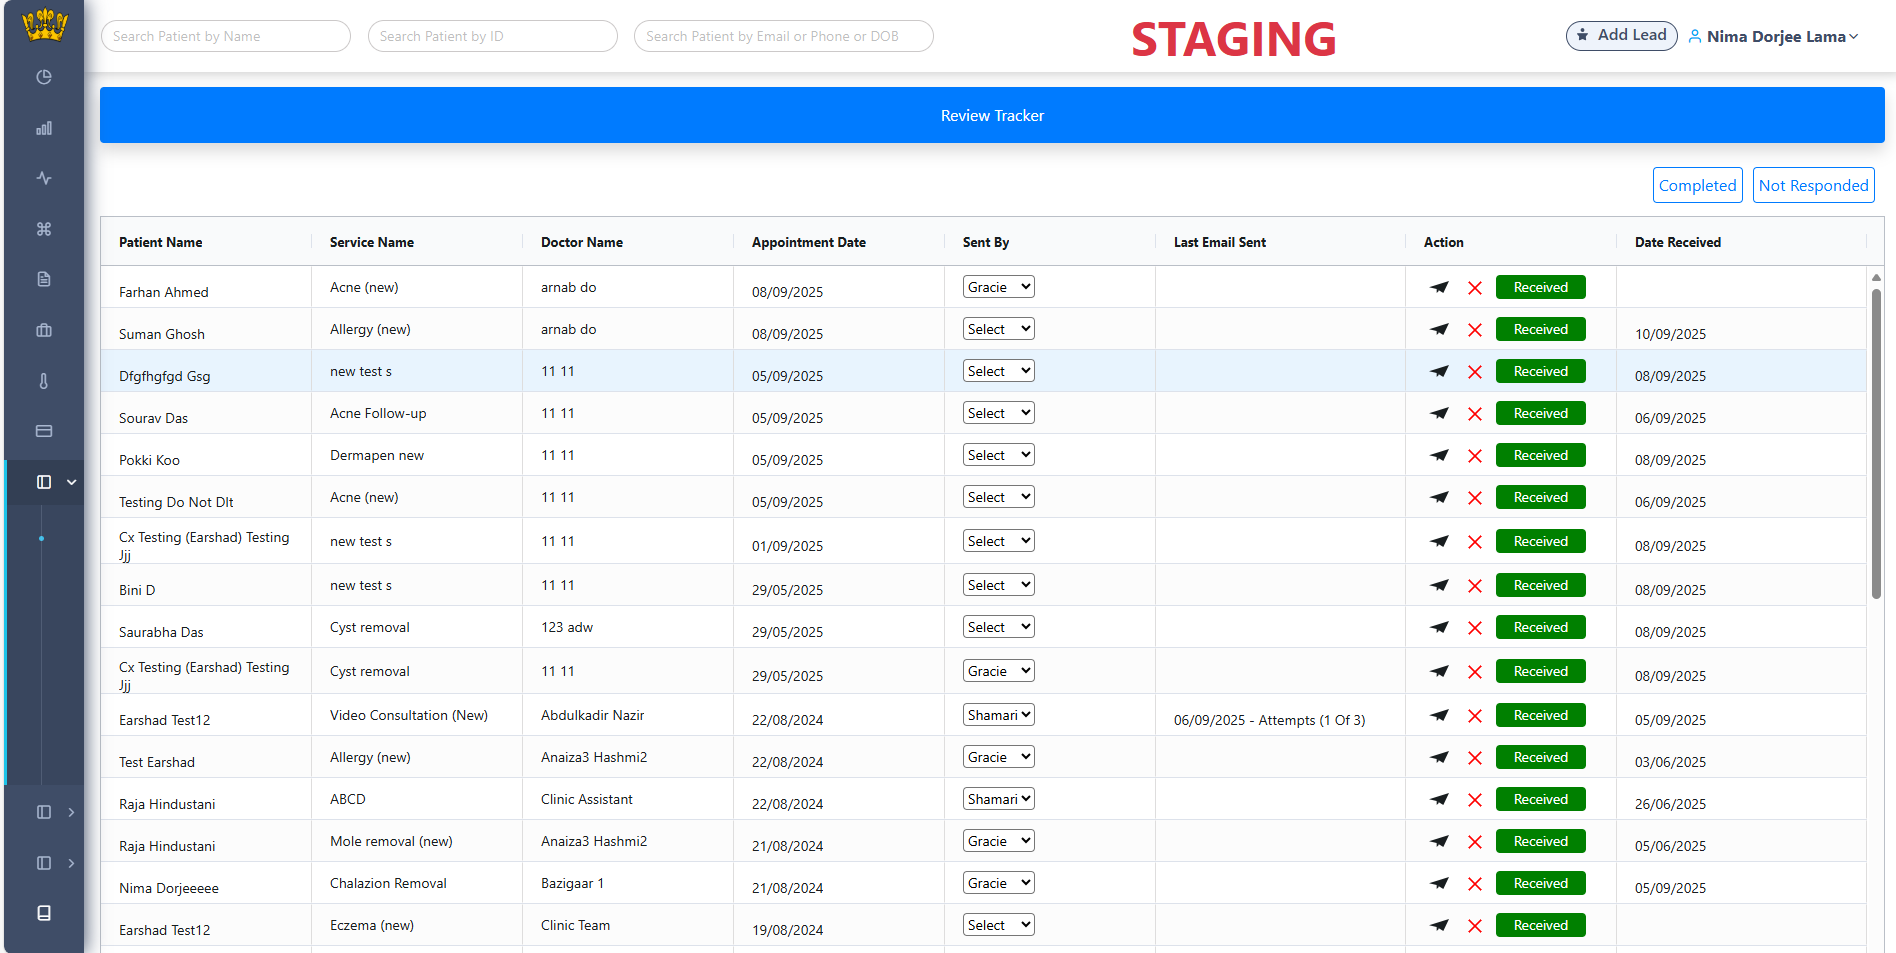
Task: Open the Sent By dropdown for Farhan Ahmed
Action: coord(998,287)
